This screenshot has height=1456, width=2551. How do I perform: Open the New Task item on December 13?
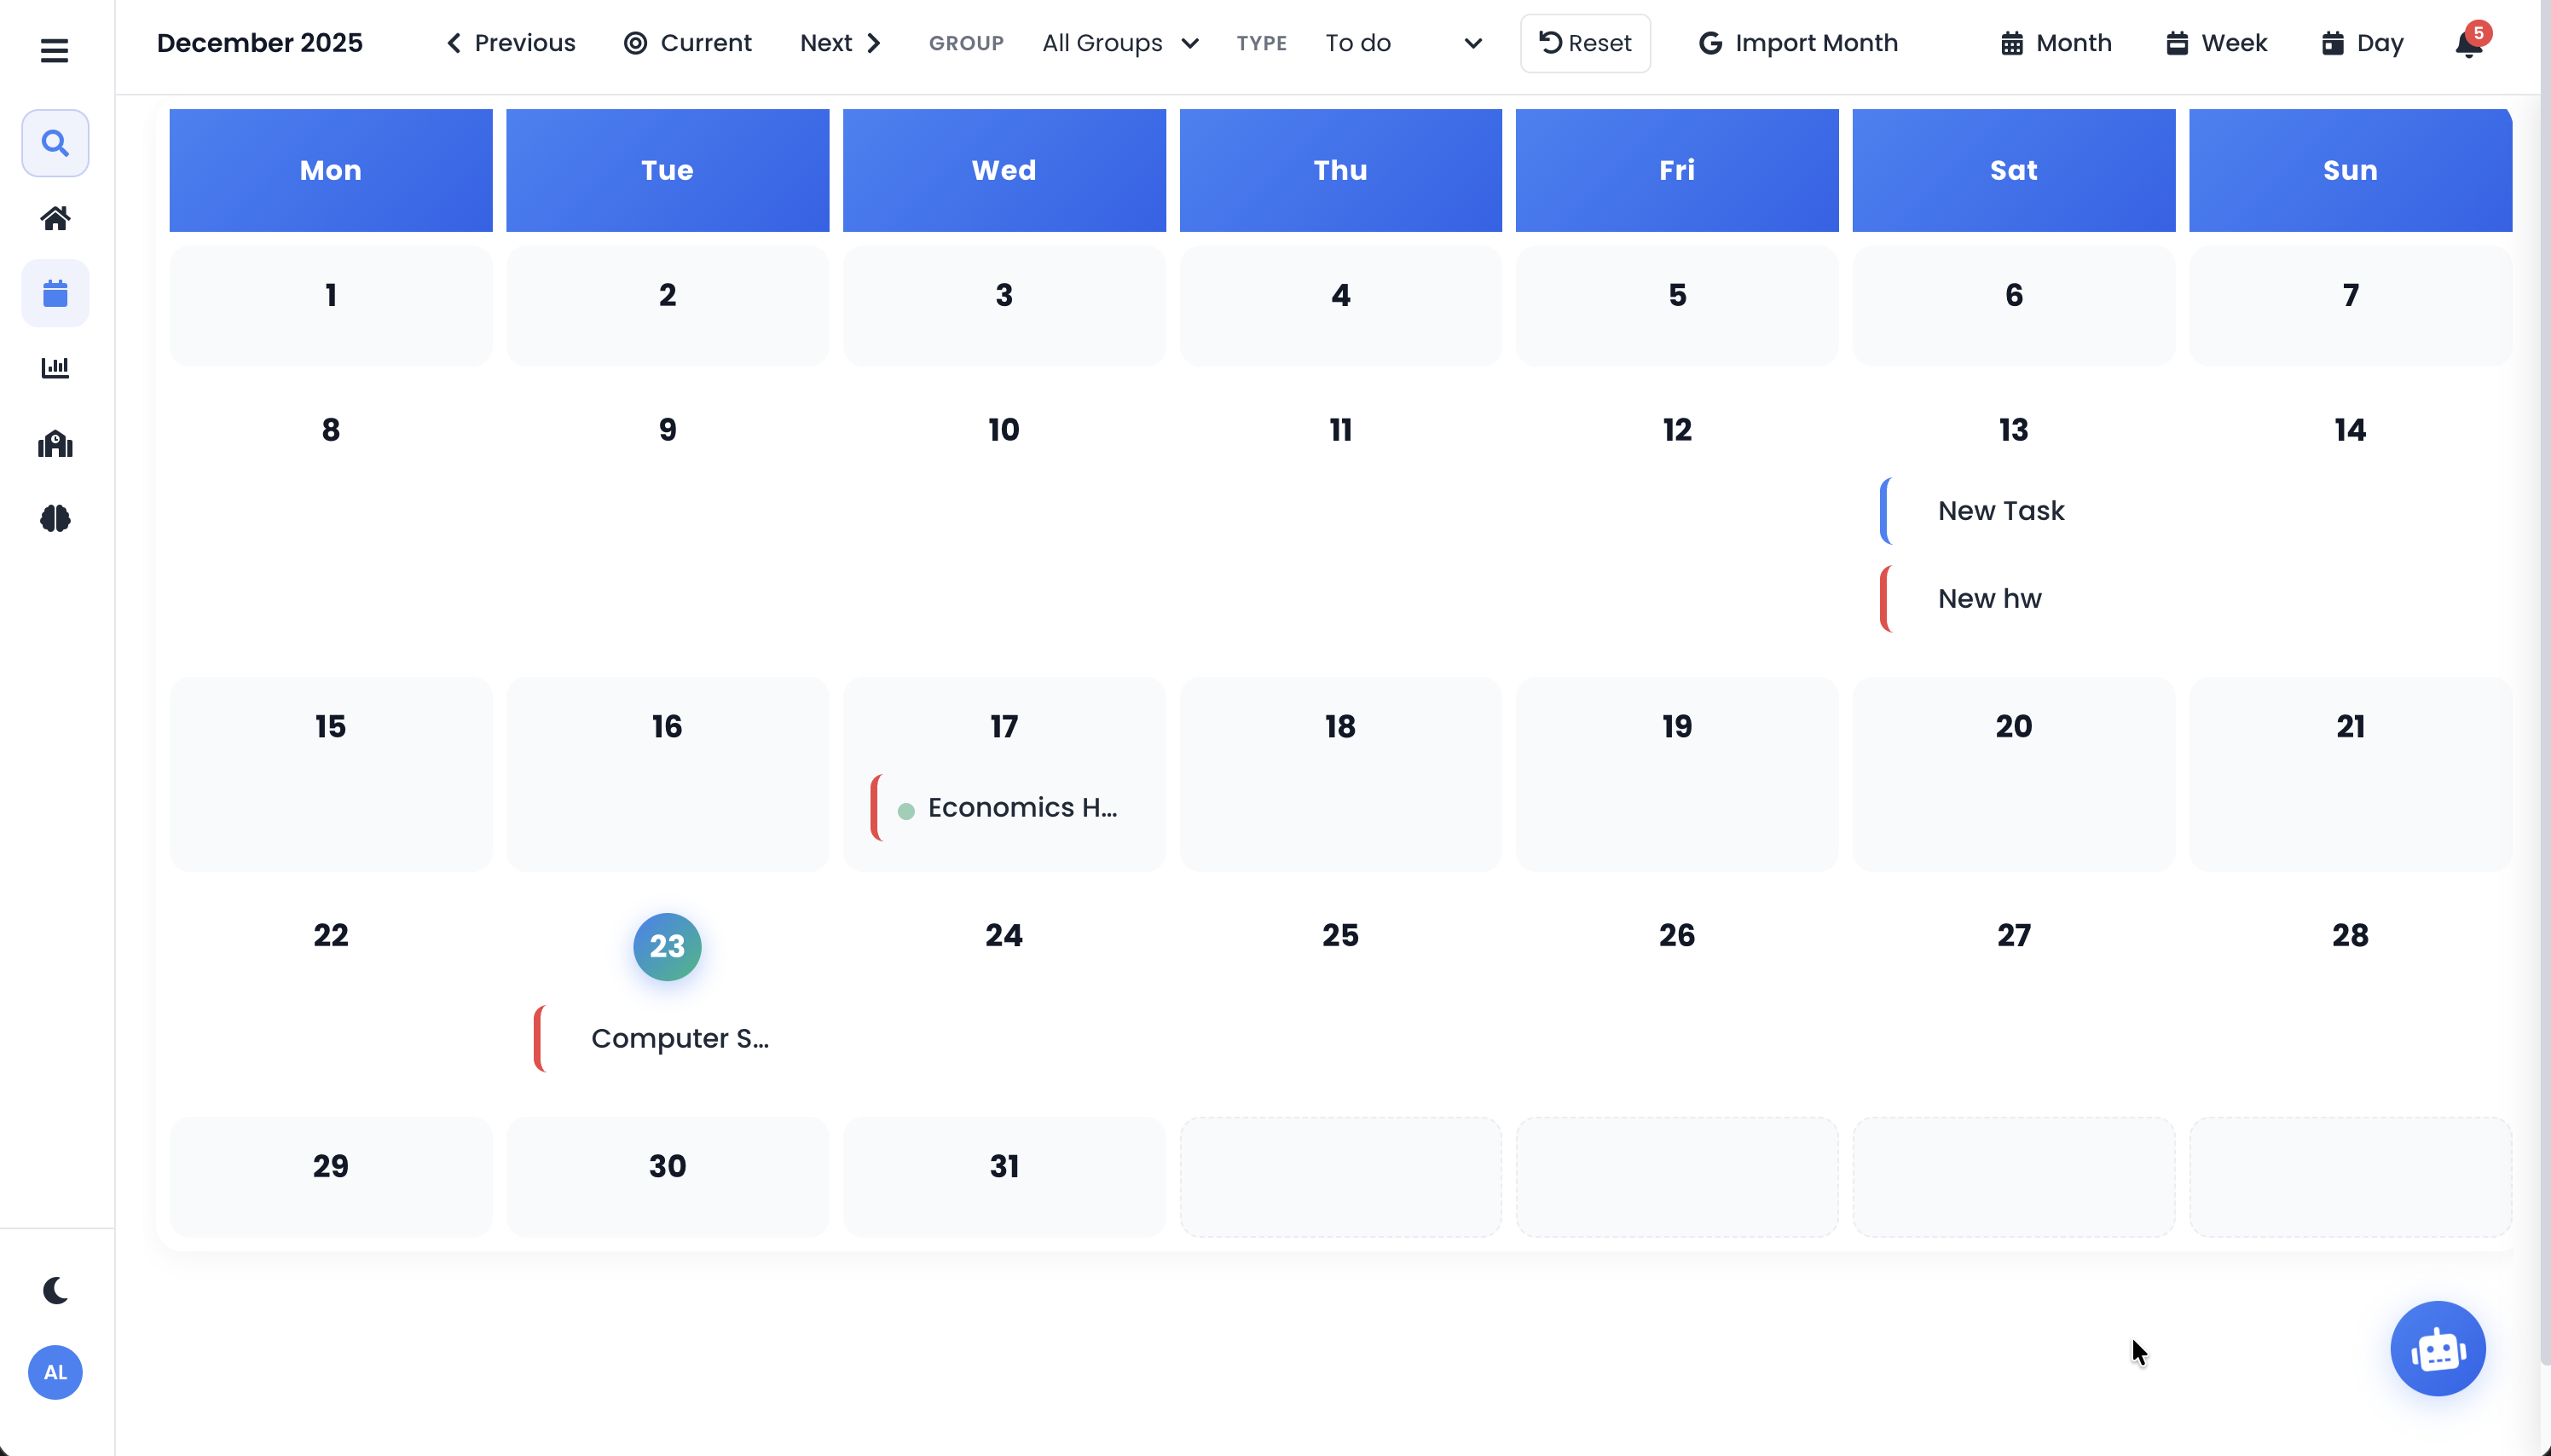coord(2000,510)
